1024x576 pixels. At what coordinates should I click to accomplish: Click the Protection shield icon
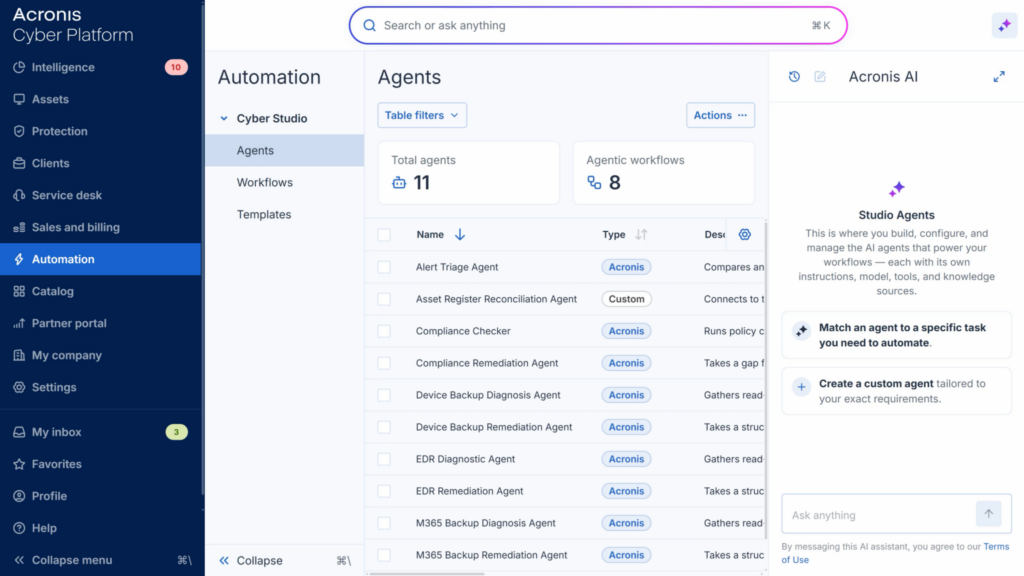pyautogui.click(x=19, y=131)
